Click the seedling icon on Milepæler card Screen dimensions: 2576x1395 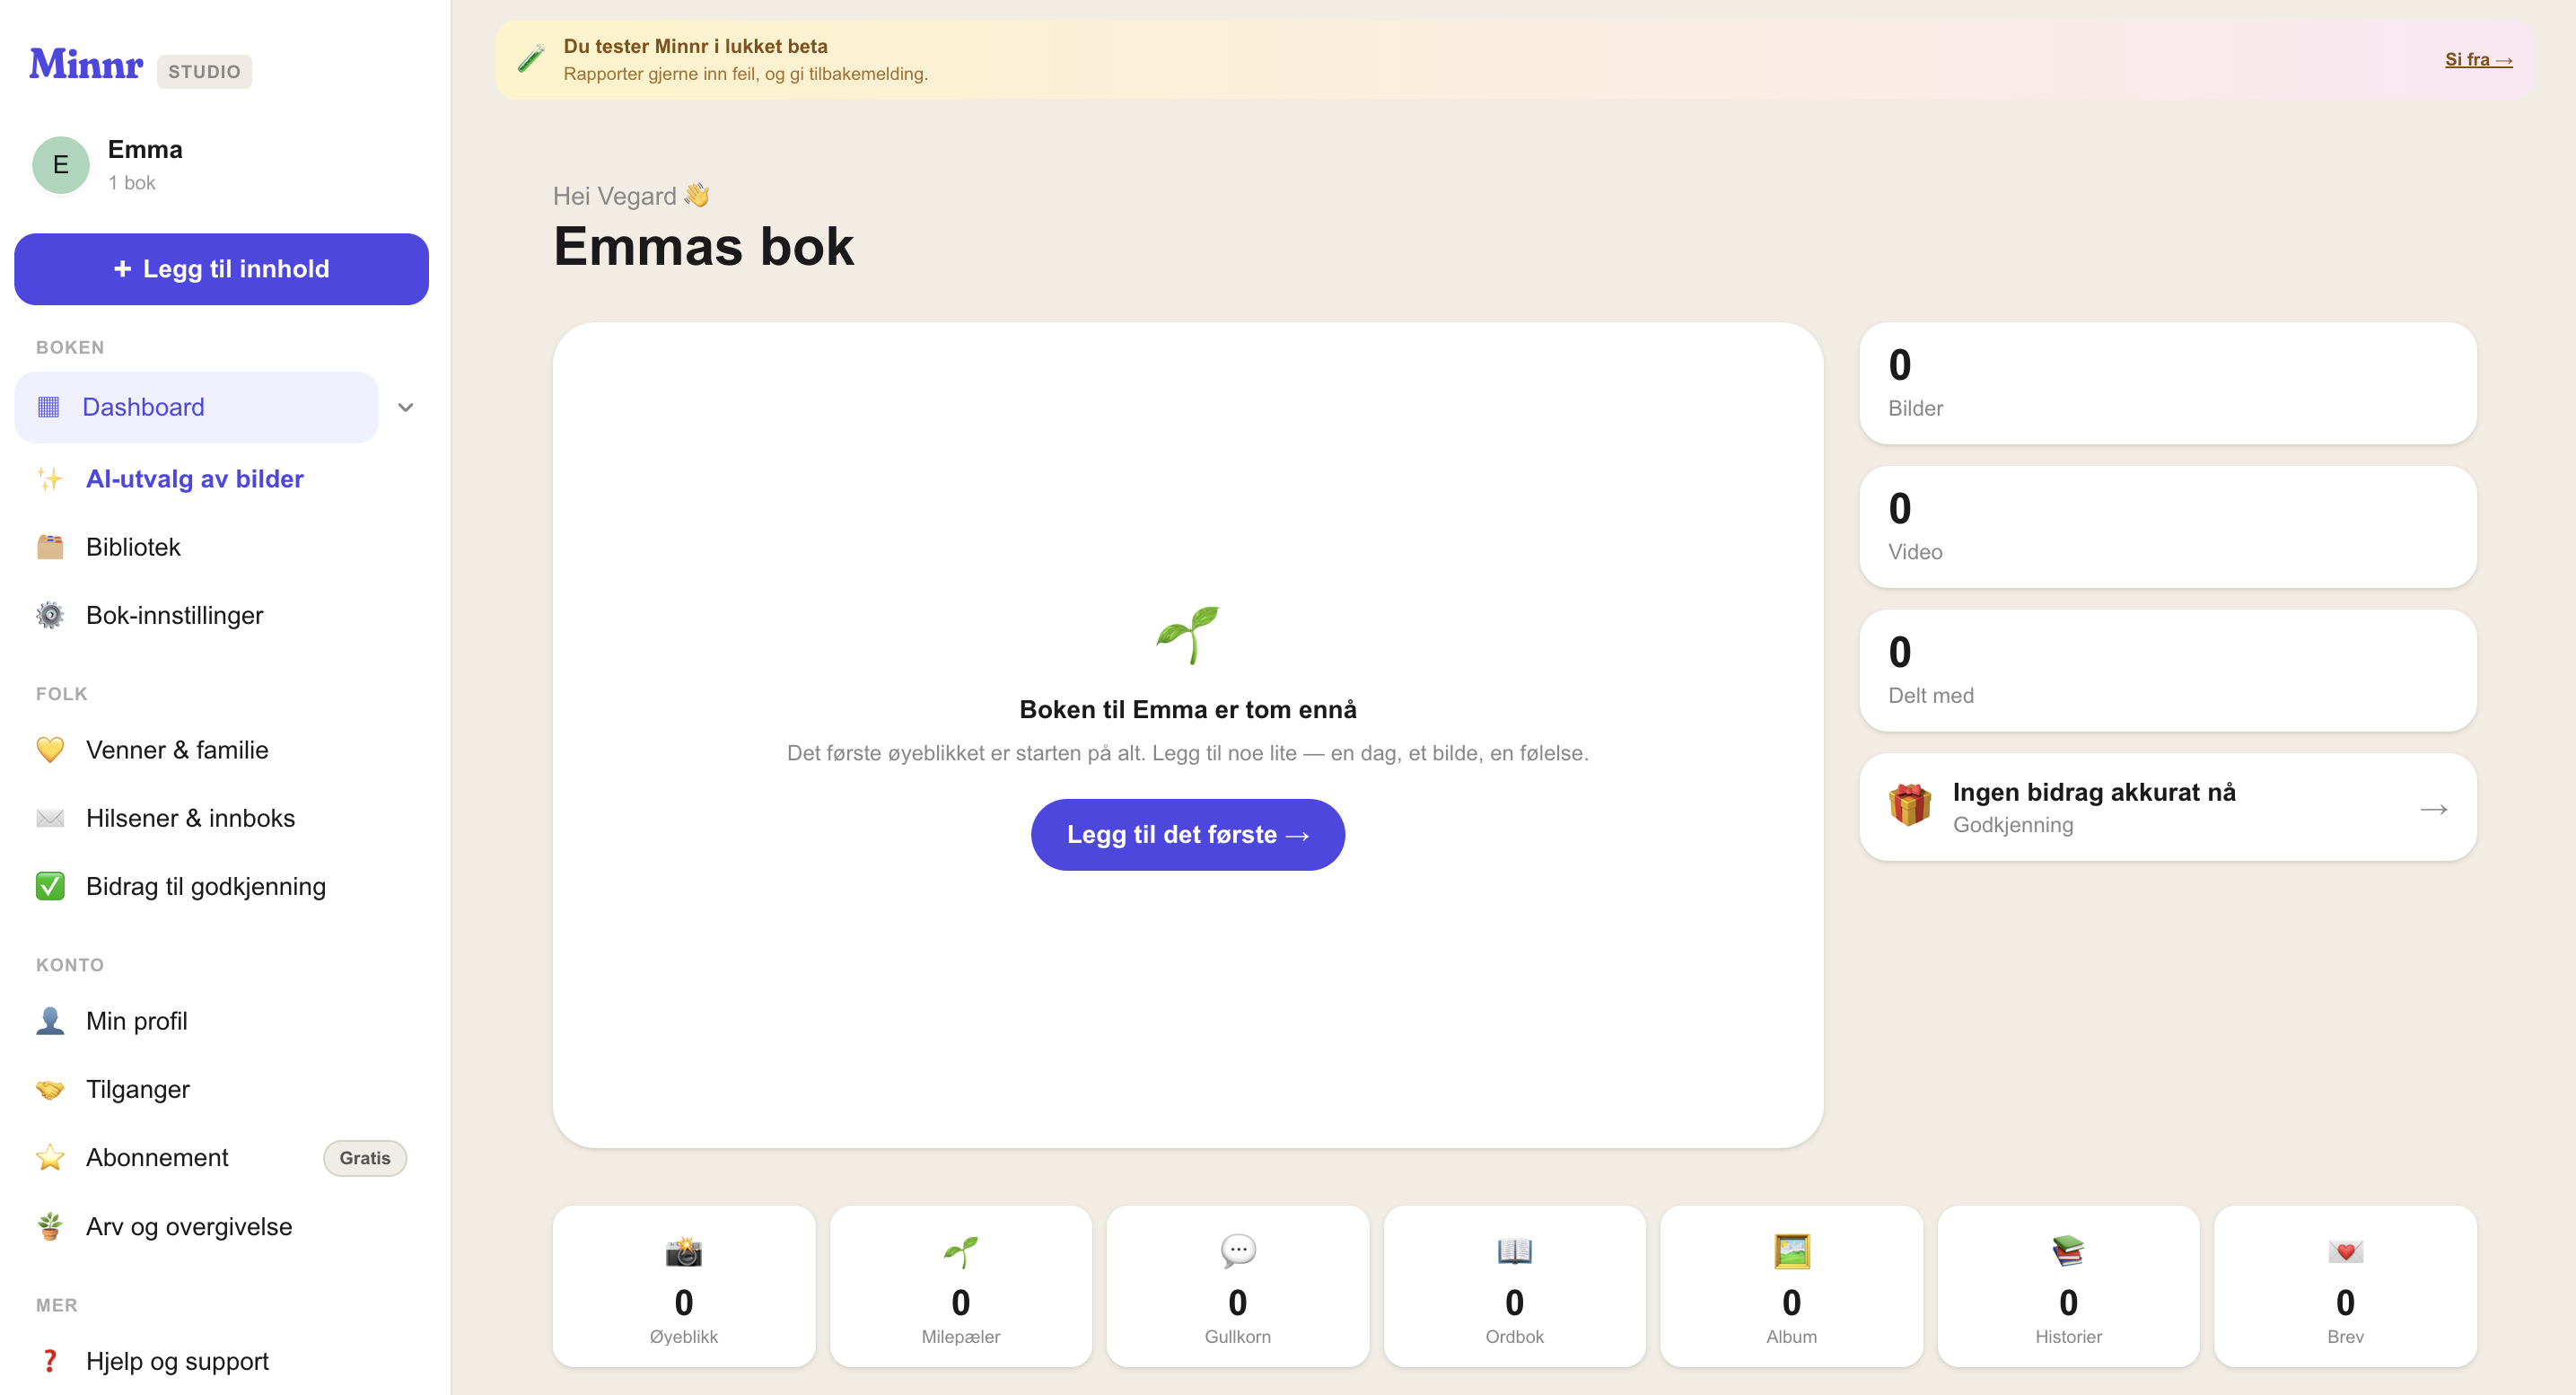[961, 1252]
